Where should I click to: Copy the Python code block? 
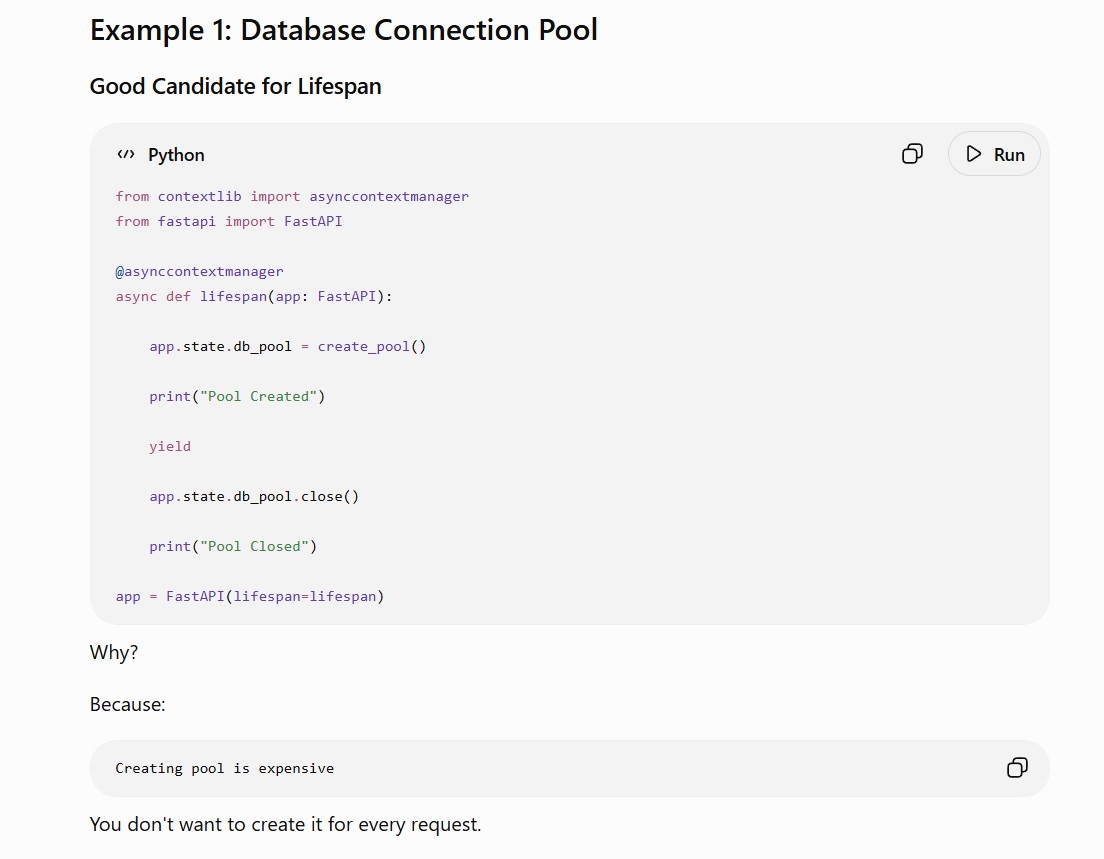[x=912, y=153]
